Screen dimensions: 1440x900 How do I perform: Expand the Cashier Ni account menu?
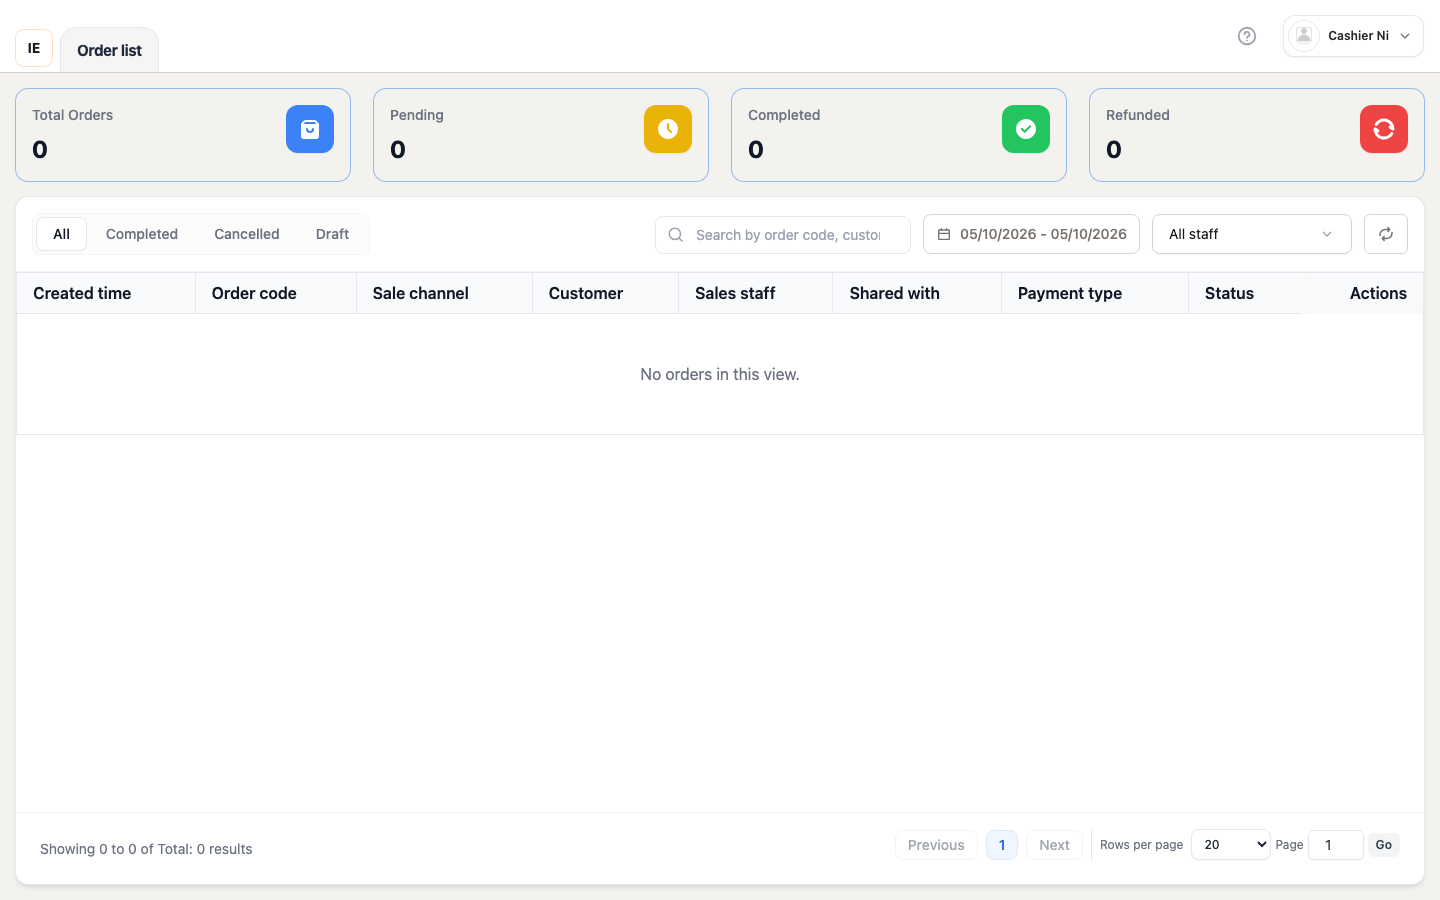pos(1353,36)
